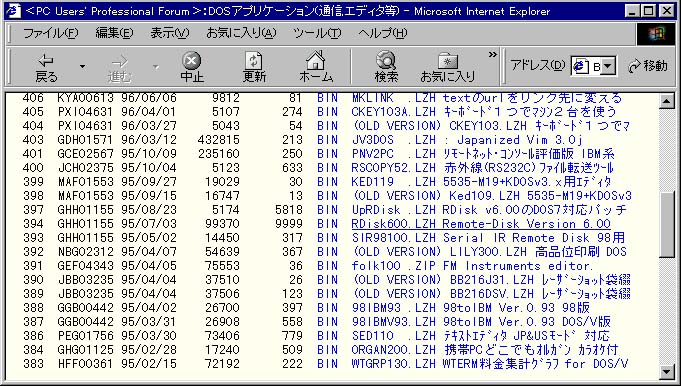Click the vertical scrollbar thumb
Screen dimensions: 681x386
(666, 224)
